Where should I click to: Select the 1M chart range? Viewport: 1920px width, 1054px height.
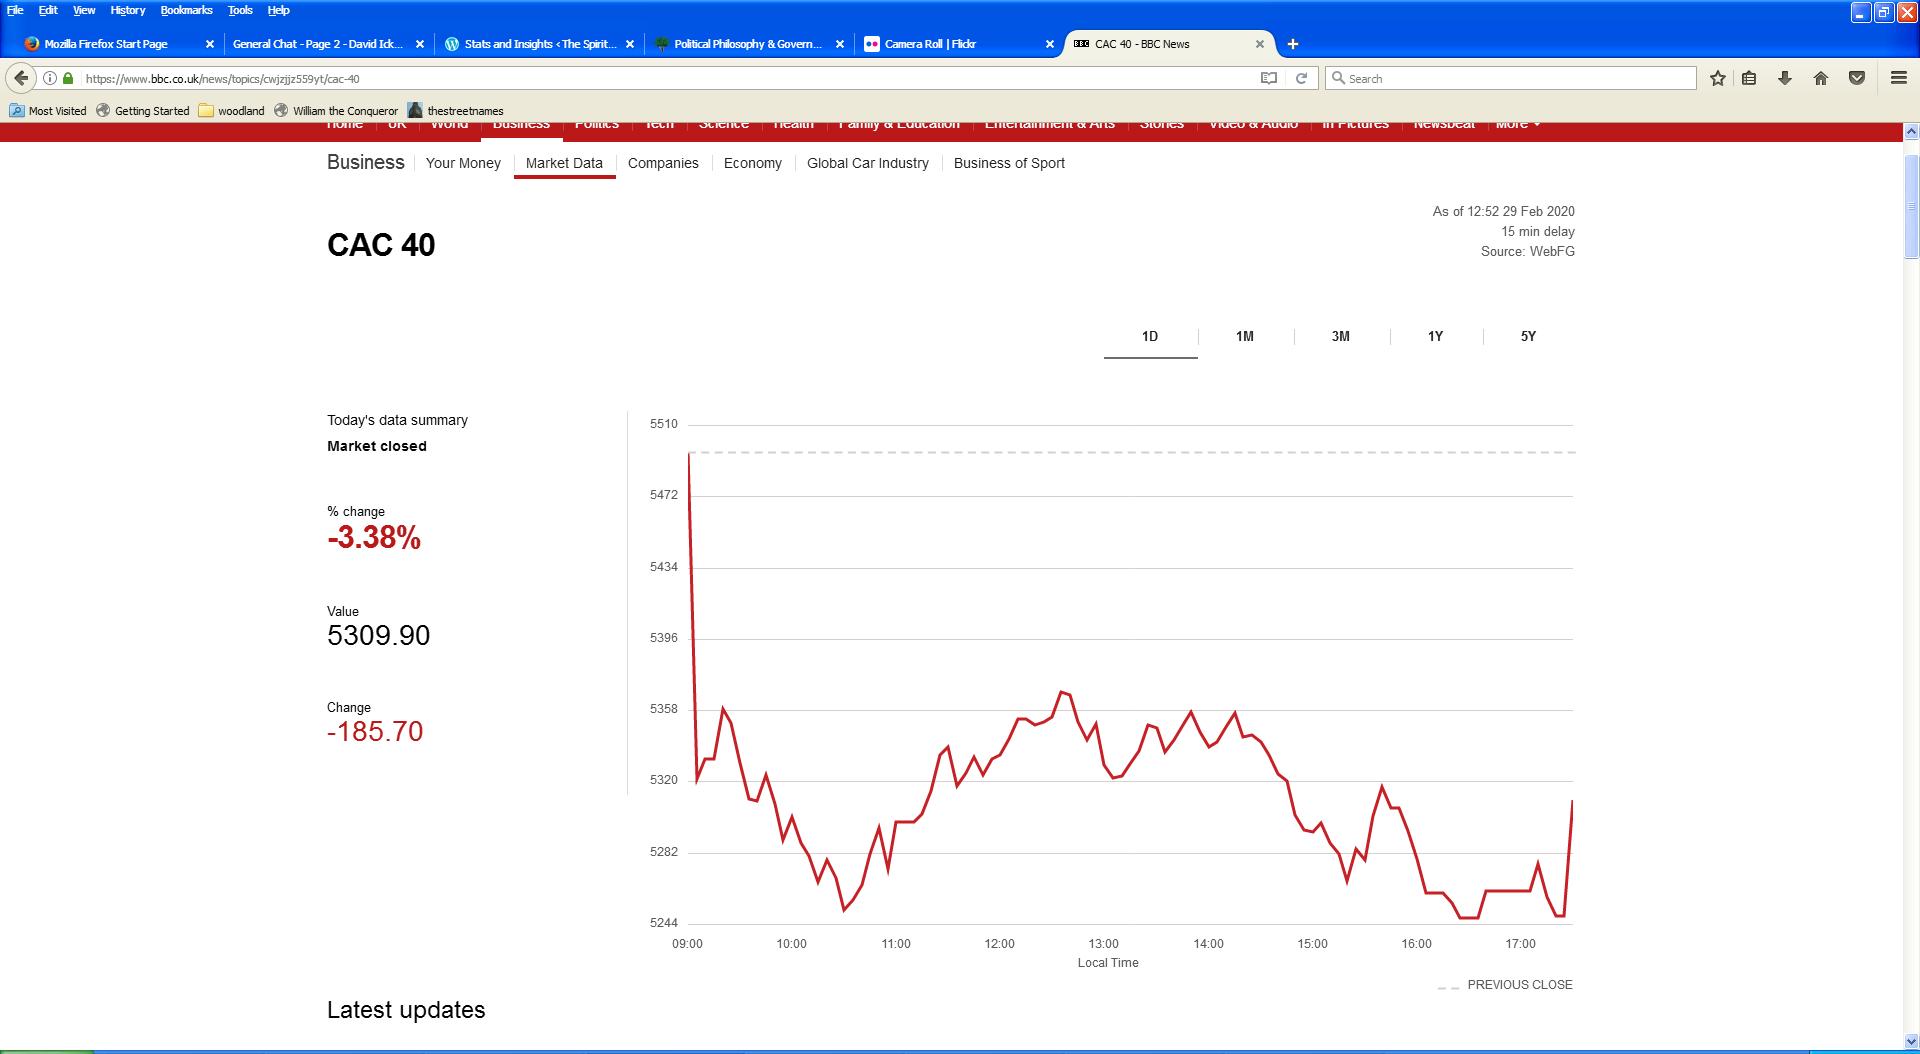coord(1245,337)
